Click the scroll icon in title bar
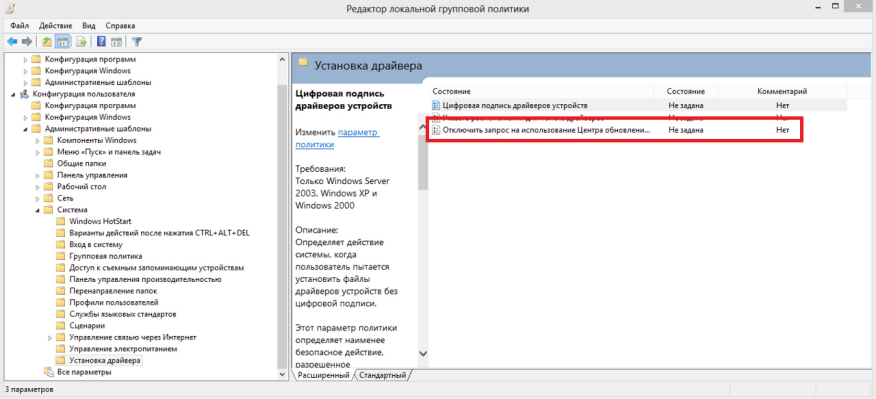This screenshot has width=876, height=399. [x=10, y=8]
